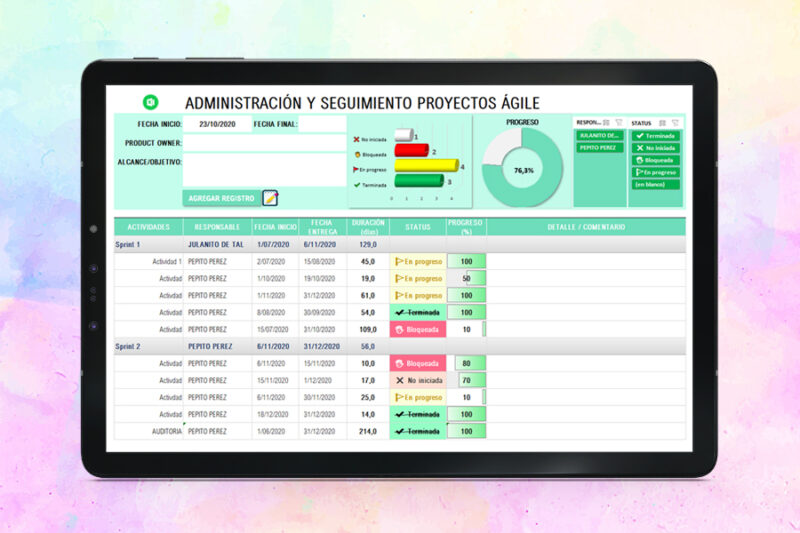Click the duration value 129,0
Viewport: 800px width, 533px height.
[x=368, y=245]
